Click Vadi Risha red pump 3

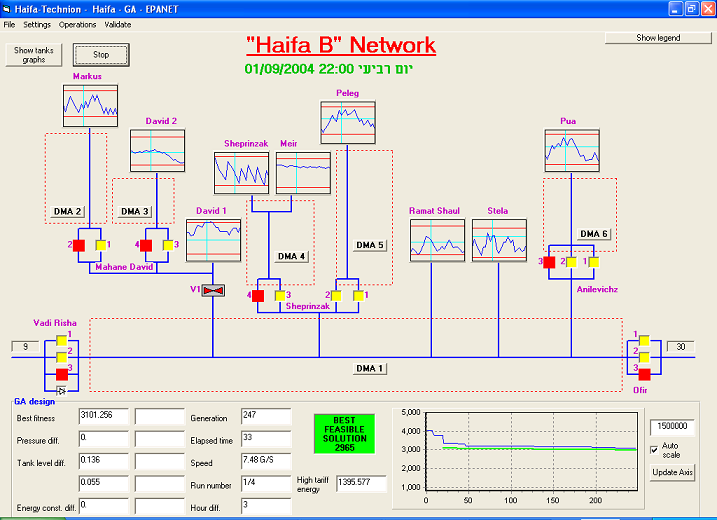coord(62,375)
